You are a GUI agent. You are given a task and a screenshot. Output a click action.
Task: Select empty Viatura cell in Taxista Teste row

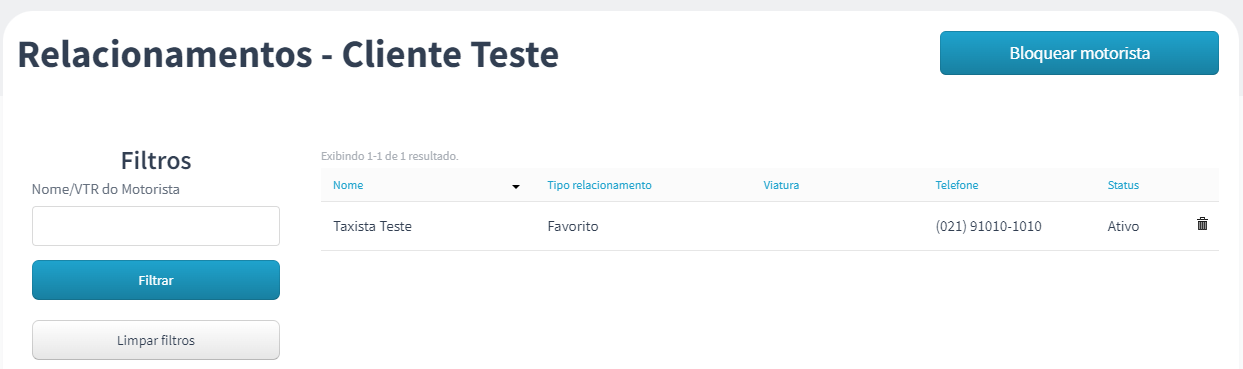pyautogui.click(x=838, y=226)
